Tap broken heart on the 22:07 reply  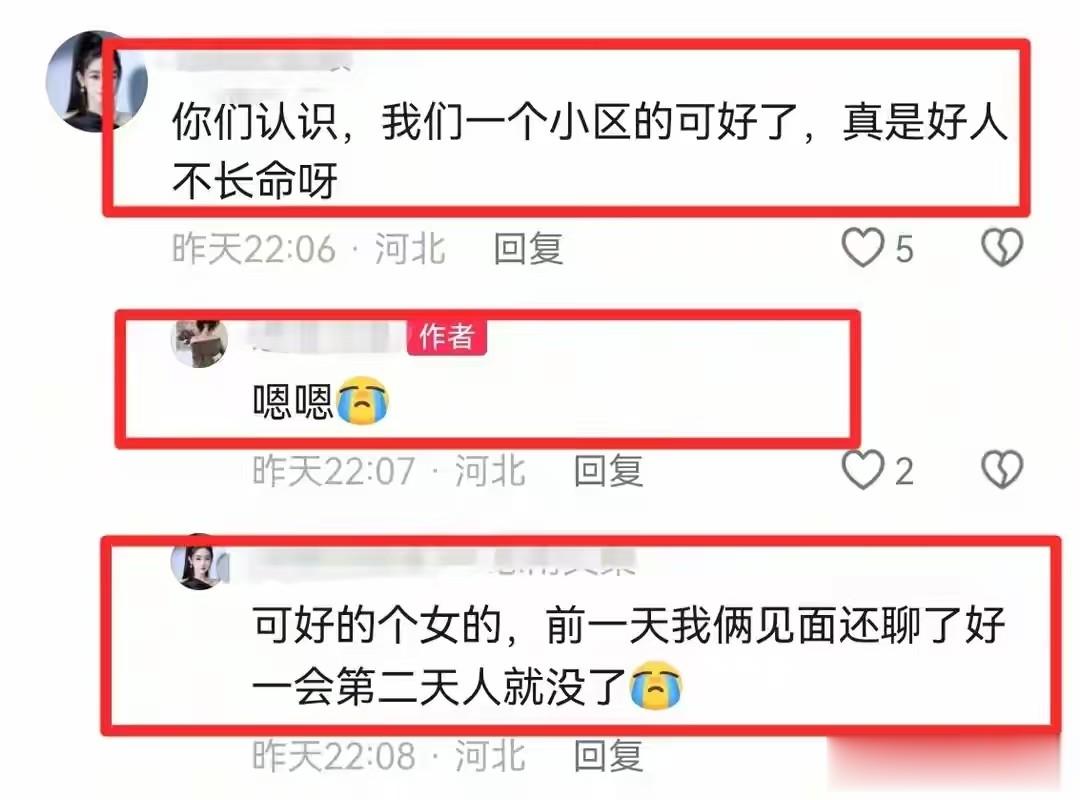click(1002, 470)
